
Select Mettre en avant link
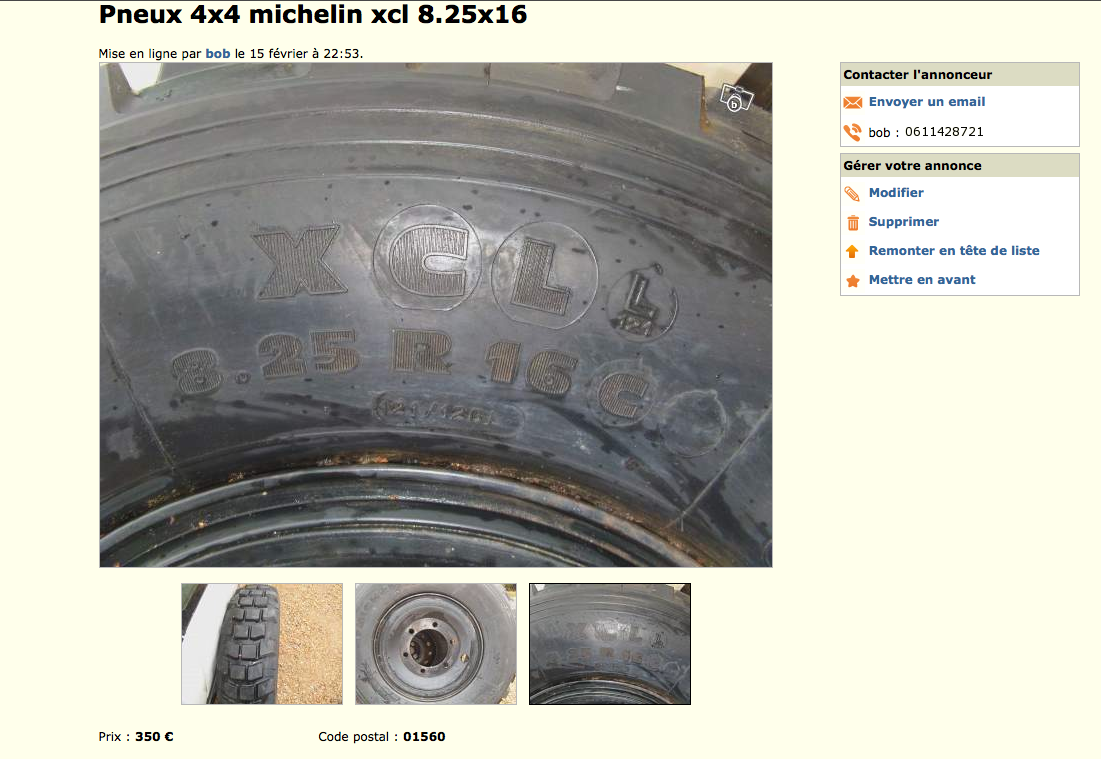[922, 279]
